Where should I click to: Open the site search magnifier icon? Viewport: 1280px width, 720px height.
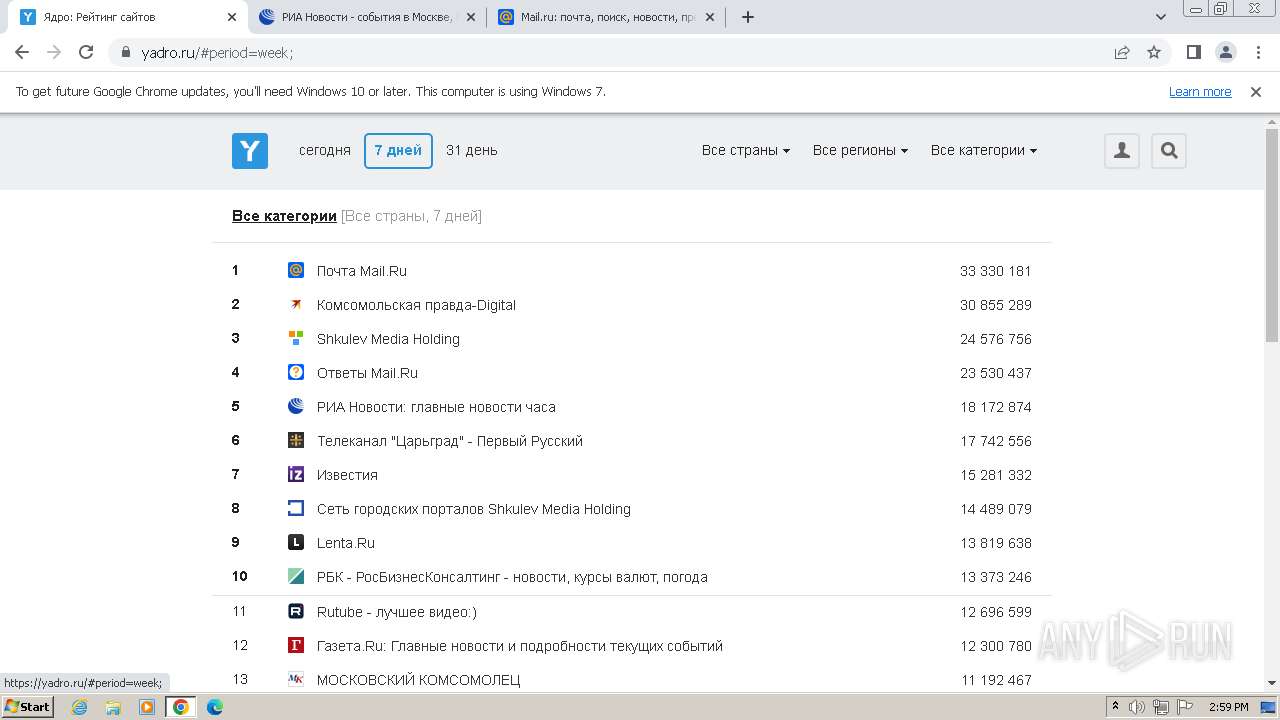click(1169, 151)
